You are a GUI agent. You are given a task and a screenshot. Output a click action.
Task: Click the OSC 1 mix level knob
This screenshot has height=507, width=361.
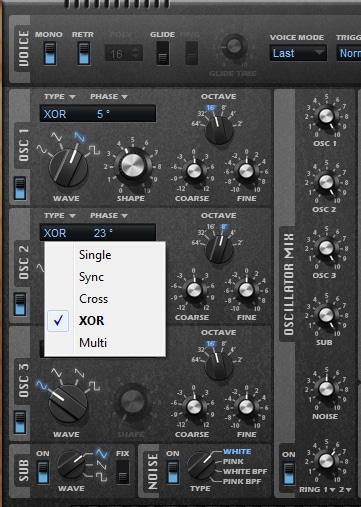[x=326, y=116]
